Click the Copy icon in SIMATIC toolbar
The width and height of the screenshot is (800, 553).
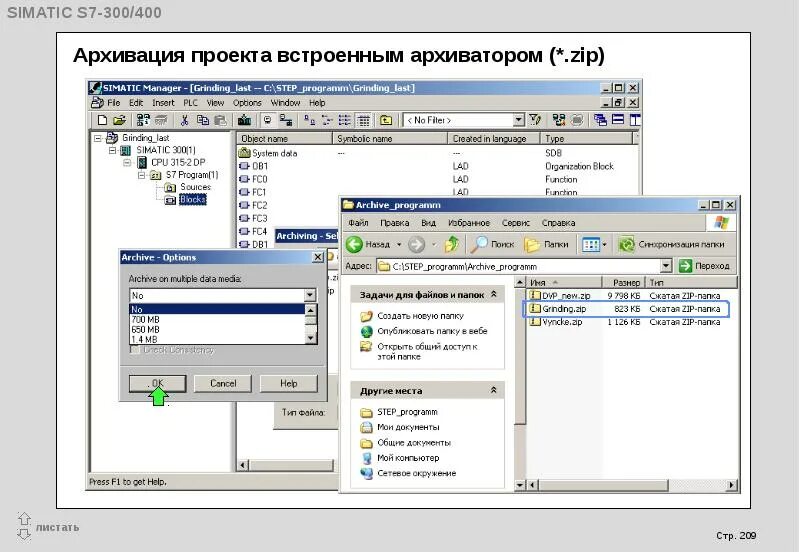point(203,120)
